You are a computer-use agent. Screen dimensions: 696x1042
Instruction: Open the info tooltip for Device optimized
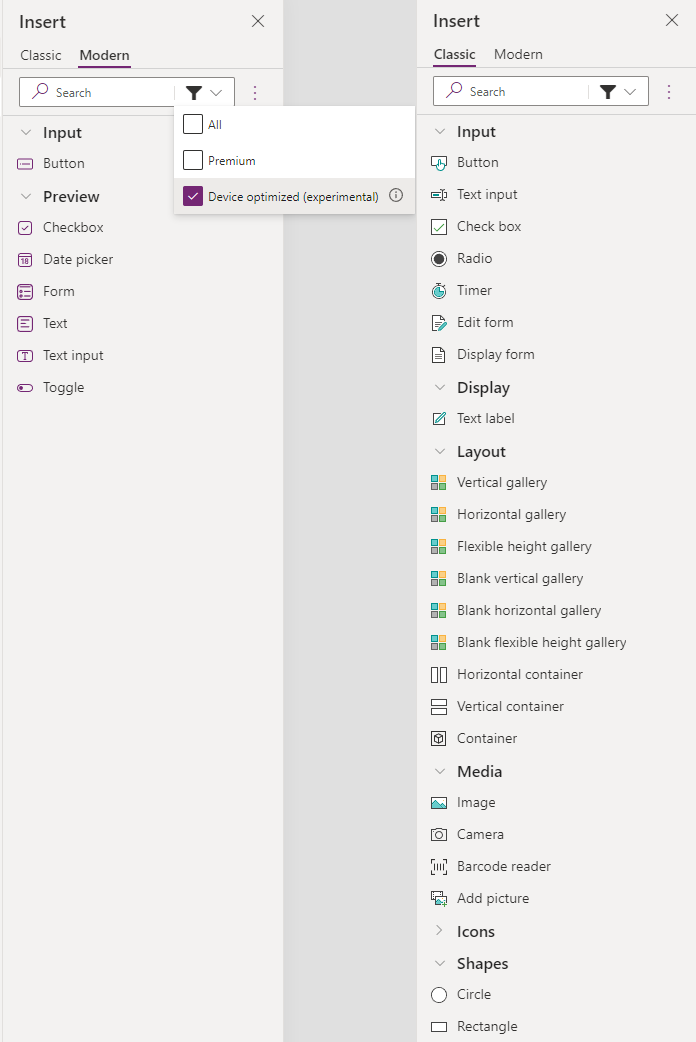point(395,196)
